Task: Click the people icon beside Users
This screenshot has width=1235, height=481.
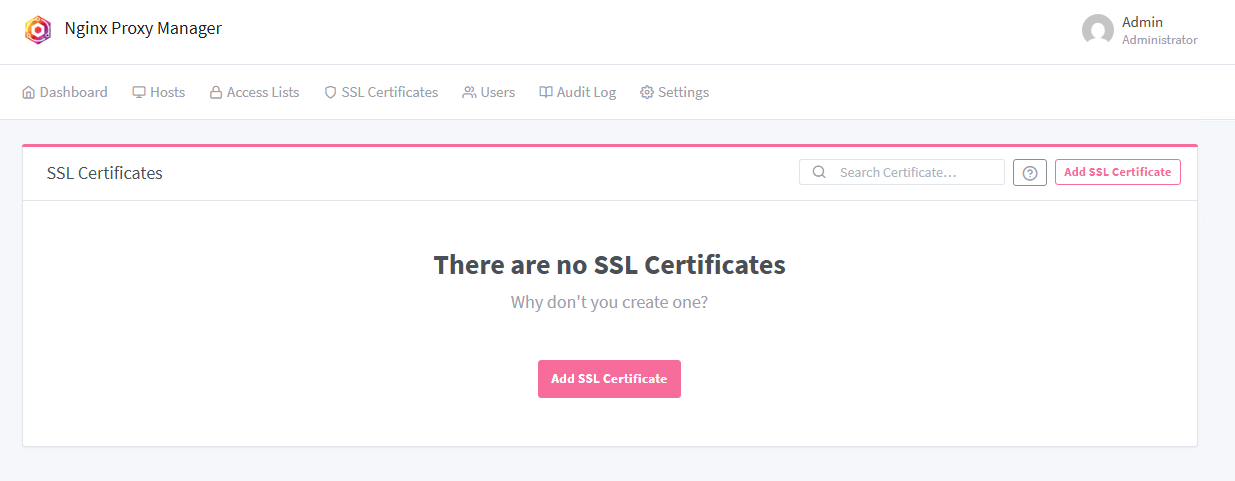Action: (x=469, y=92)
